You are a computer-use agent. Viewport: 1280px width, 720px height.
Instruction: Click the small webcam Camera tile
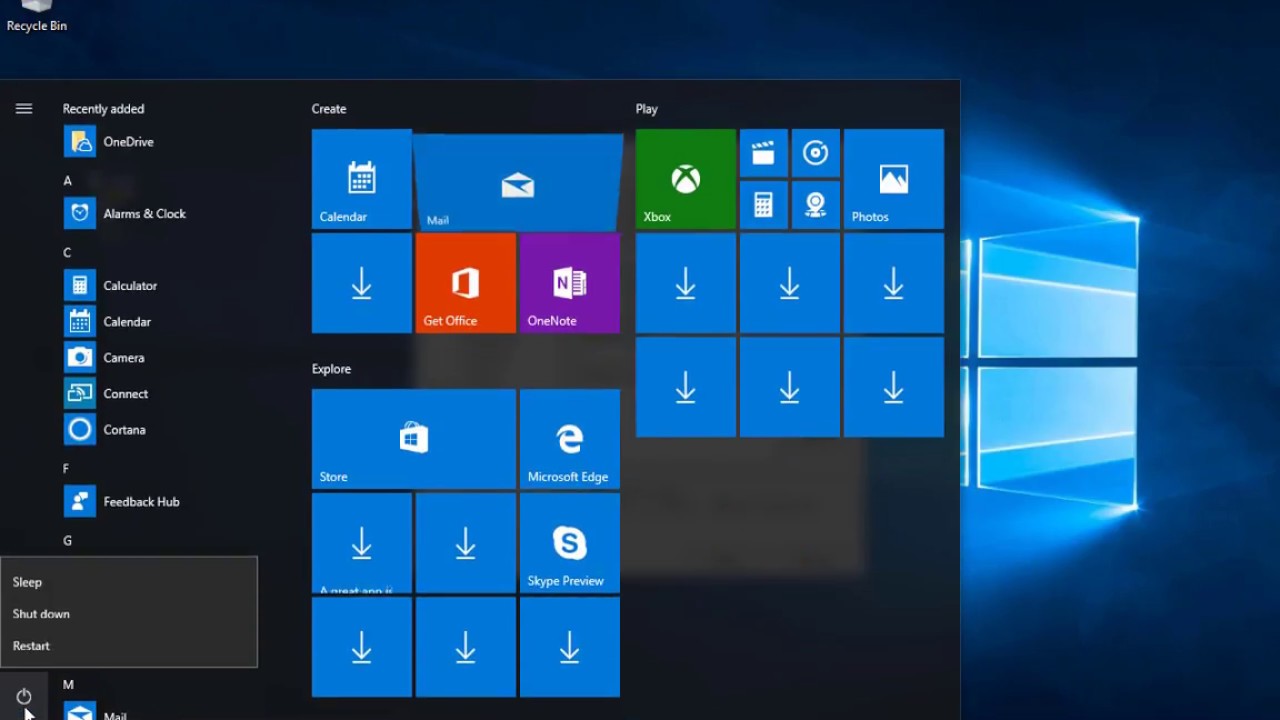[x=816, y=205]
